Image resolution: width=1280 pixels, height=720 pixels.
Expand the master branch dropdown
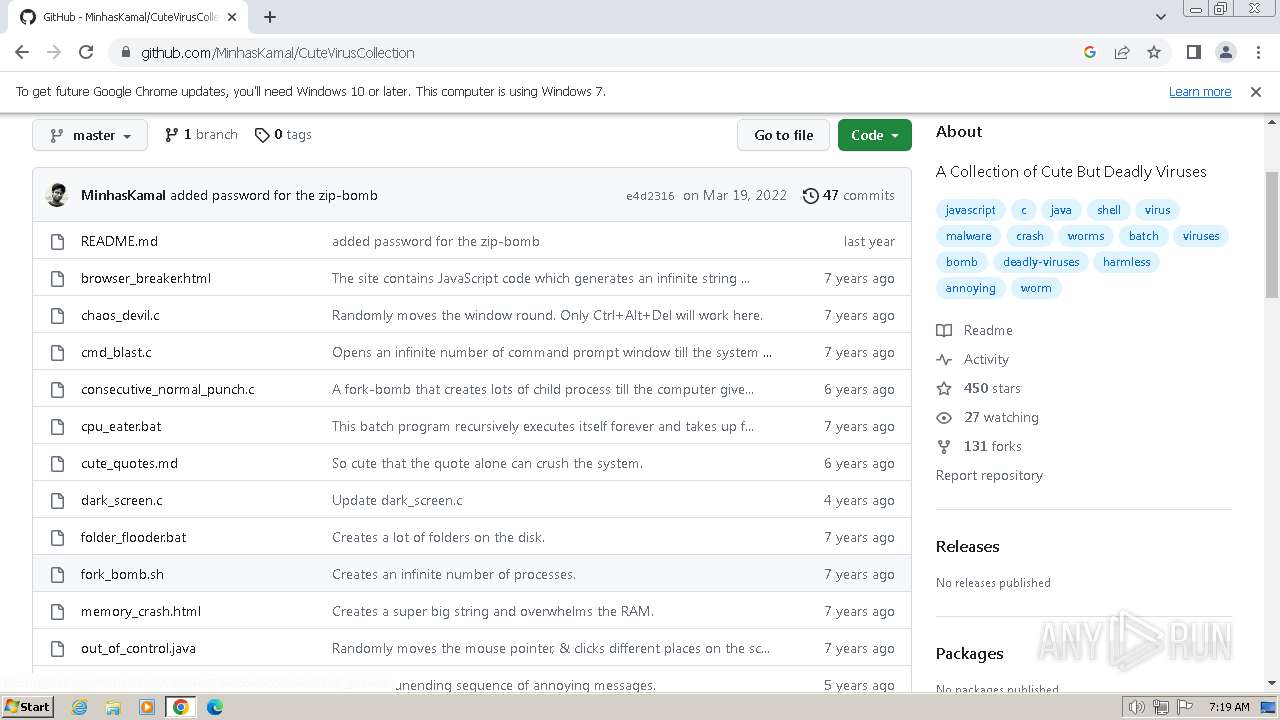coord(90,135)
